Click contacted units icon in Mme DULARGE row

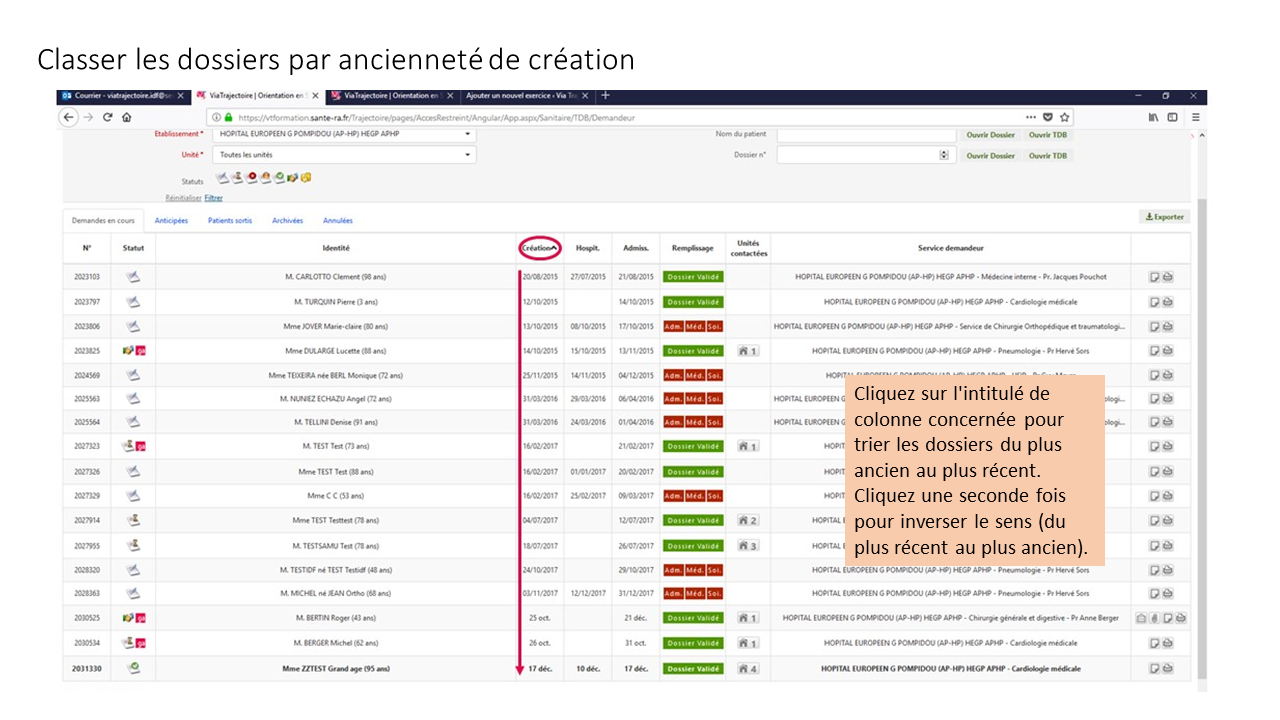coord(747,351)
